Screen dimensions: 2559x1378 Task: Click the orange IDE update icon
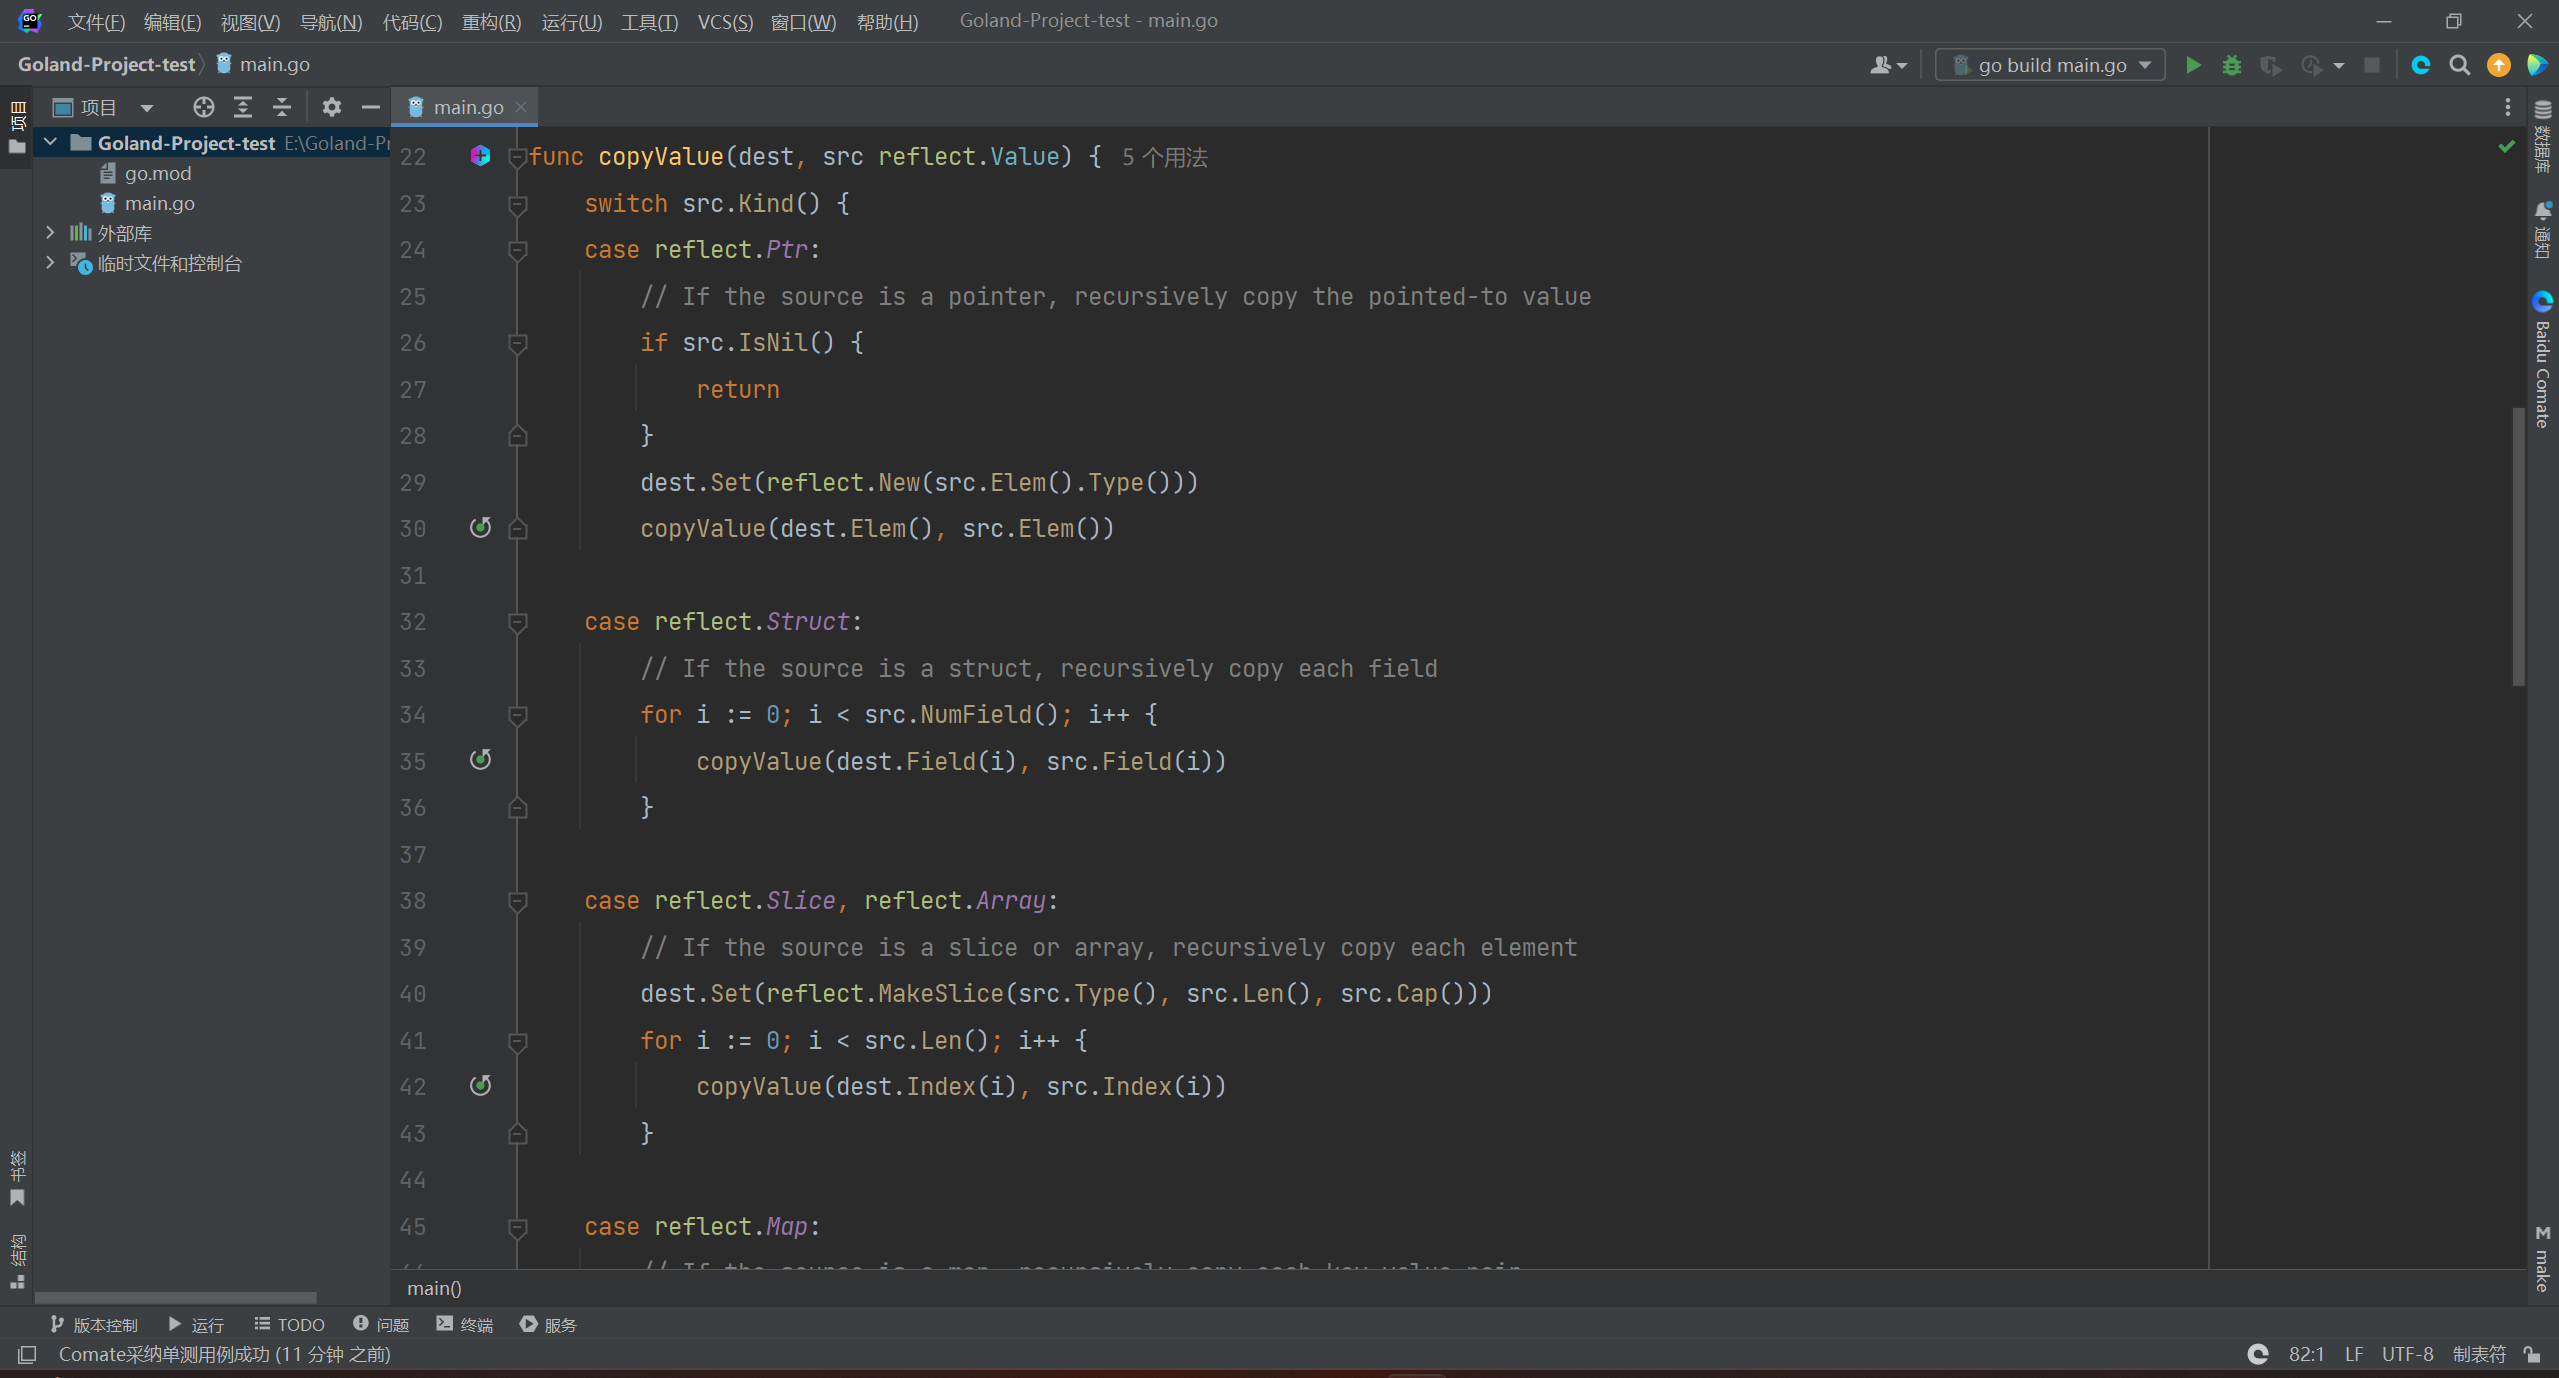click(x=2498, y=65)
